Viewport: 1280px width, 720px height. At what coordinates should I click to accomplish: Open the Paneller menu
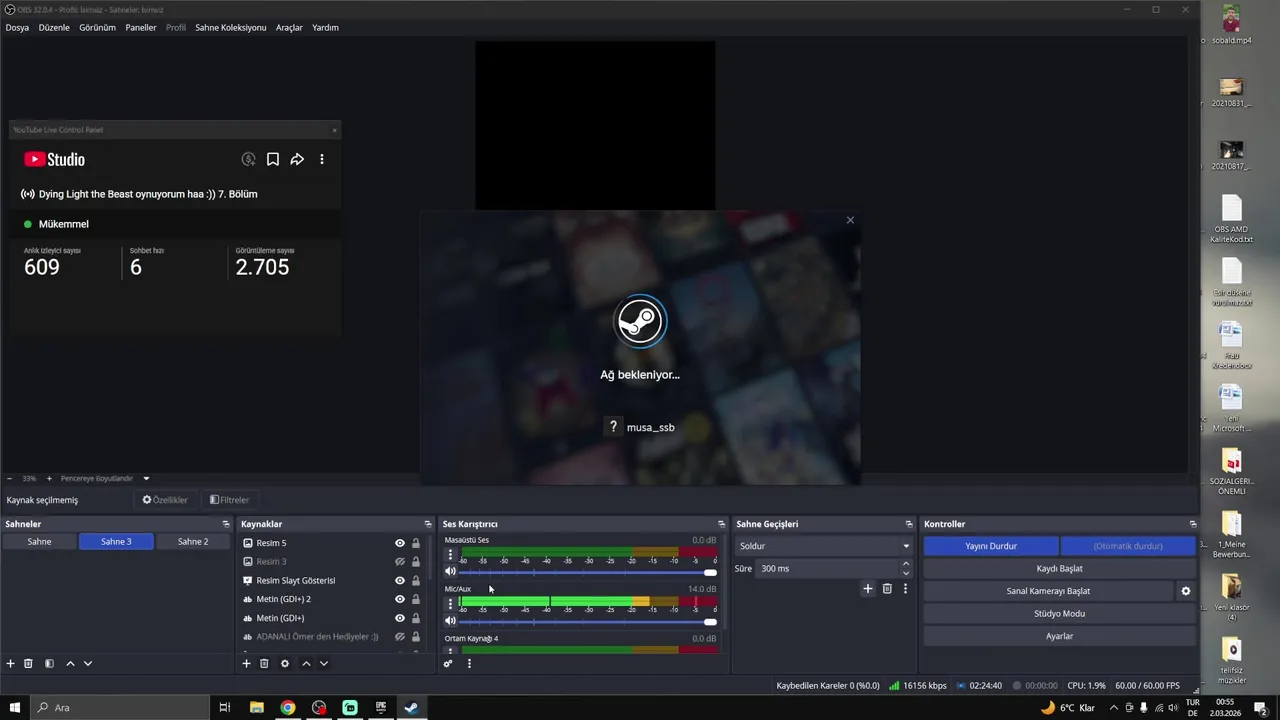(x=141, y=28)
